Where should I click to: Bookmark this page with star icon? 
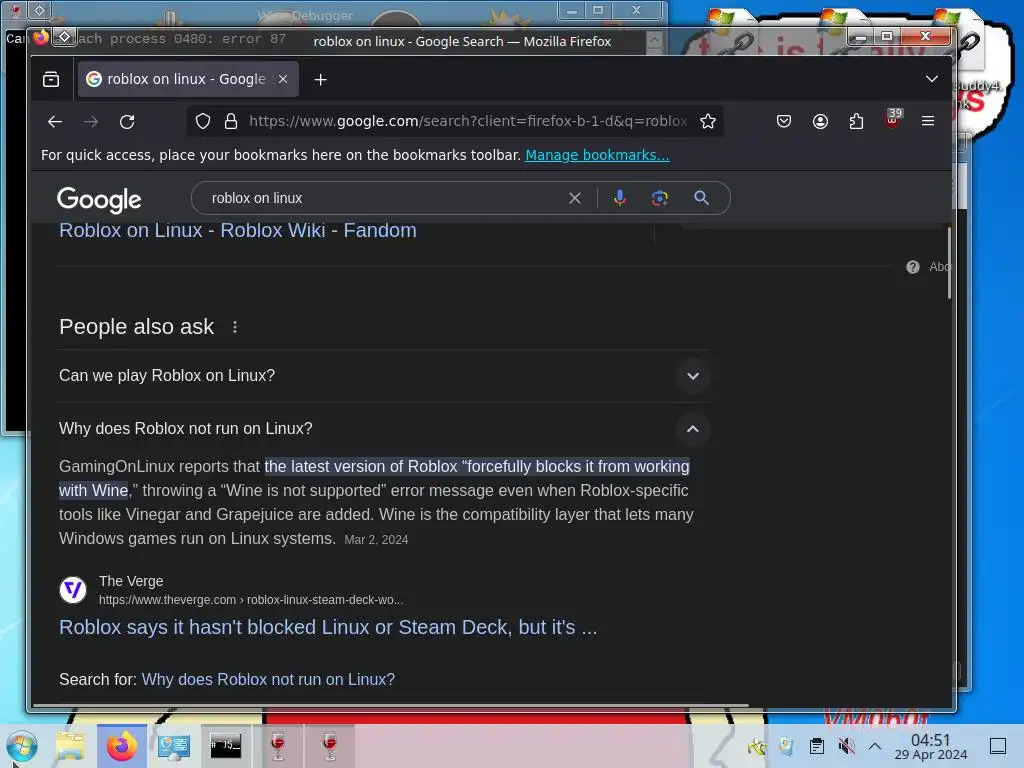click(x=708, y=121)
